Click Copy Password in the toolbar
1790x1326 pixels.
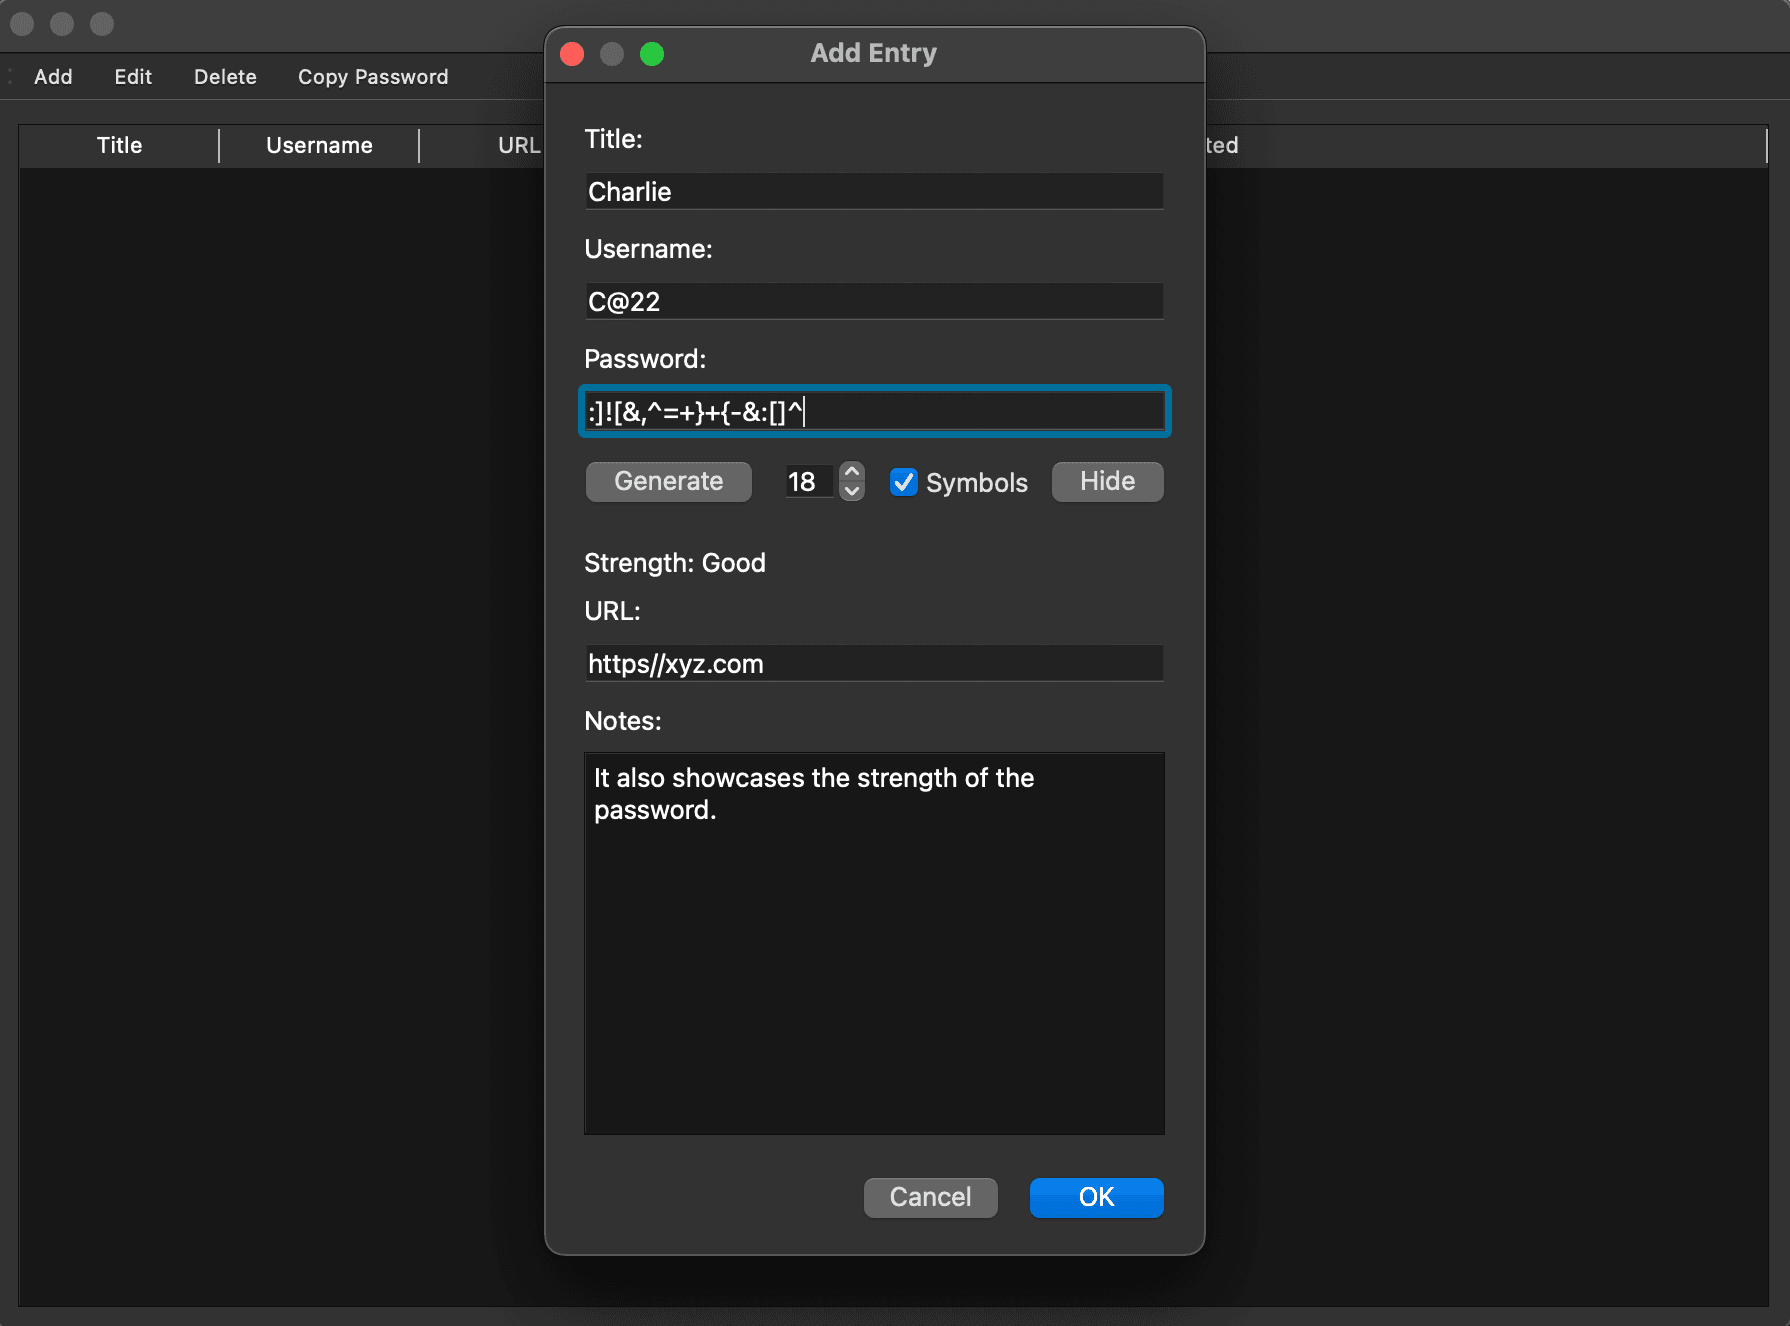[373, 77]
